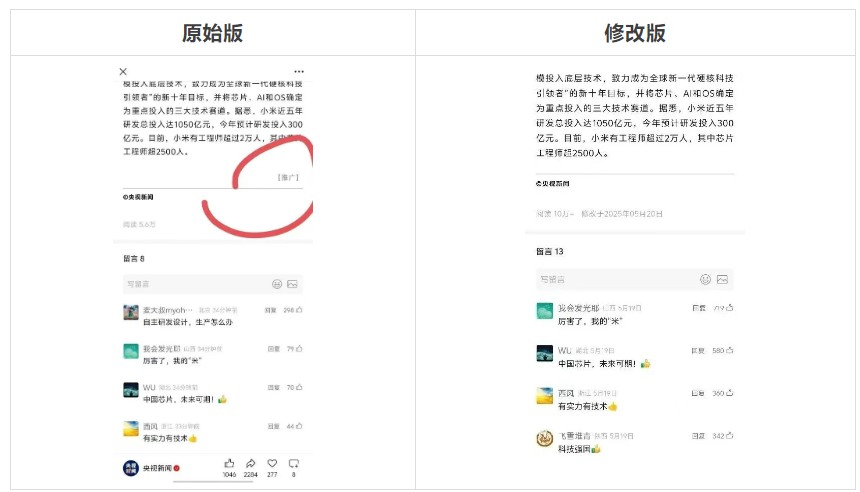Viewport: 860px width, 492px height.
Task: Focus the 写留言 input in 原始版
Action: [213, 284]
